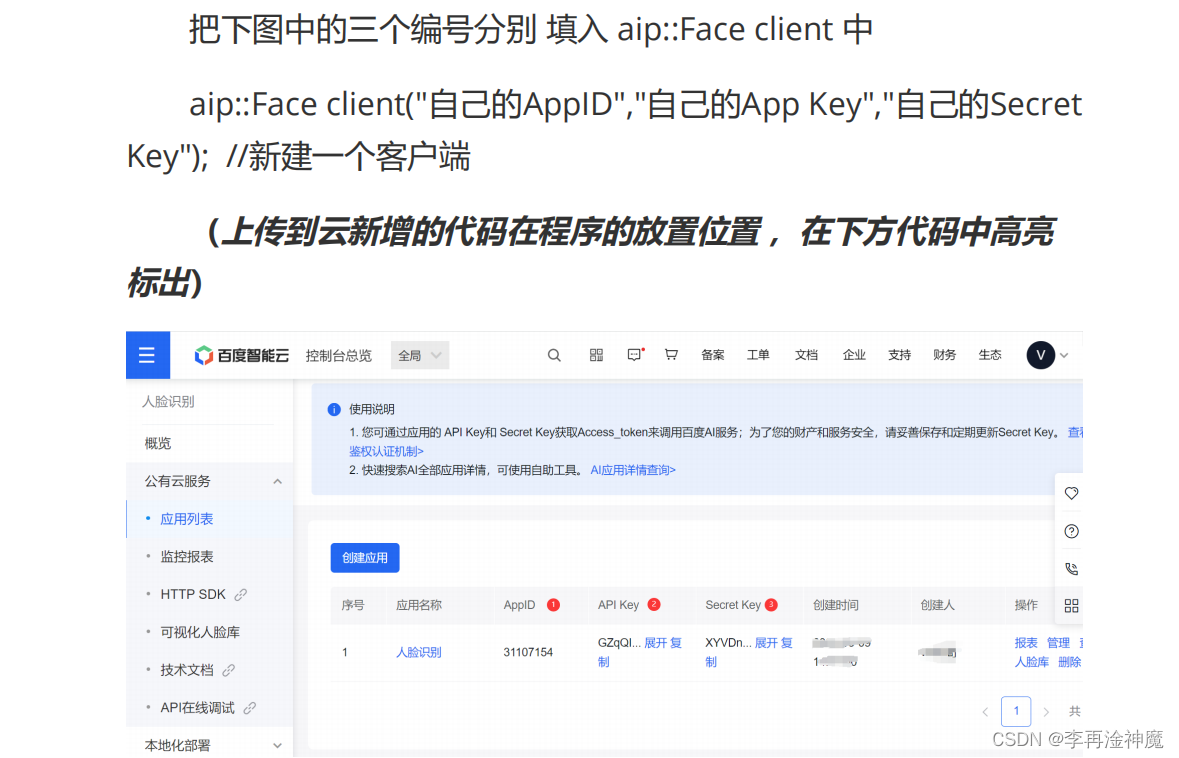Open the 人脸识别 application name link
1179x758 pixels.
418,652
